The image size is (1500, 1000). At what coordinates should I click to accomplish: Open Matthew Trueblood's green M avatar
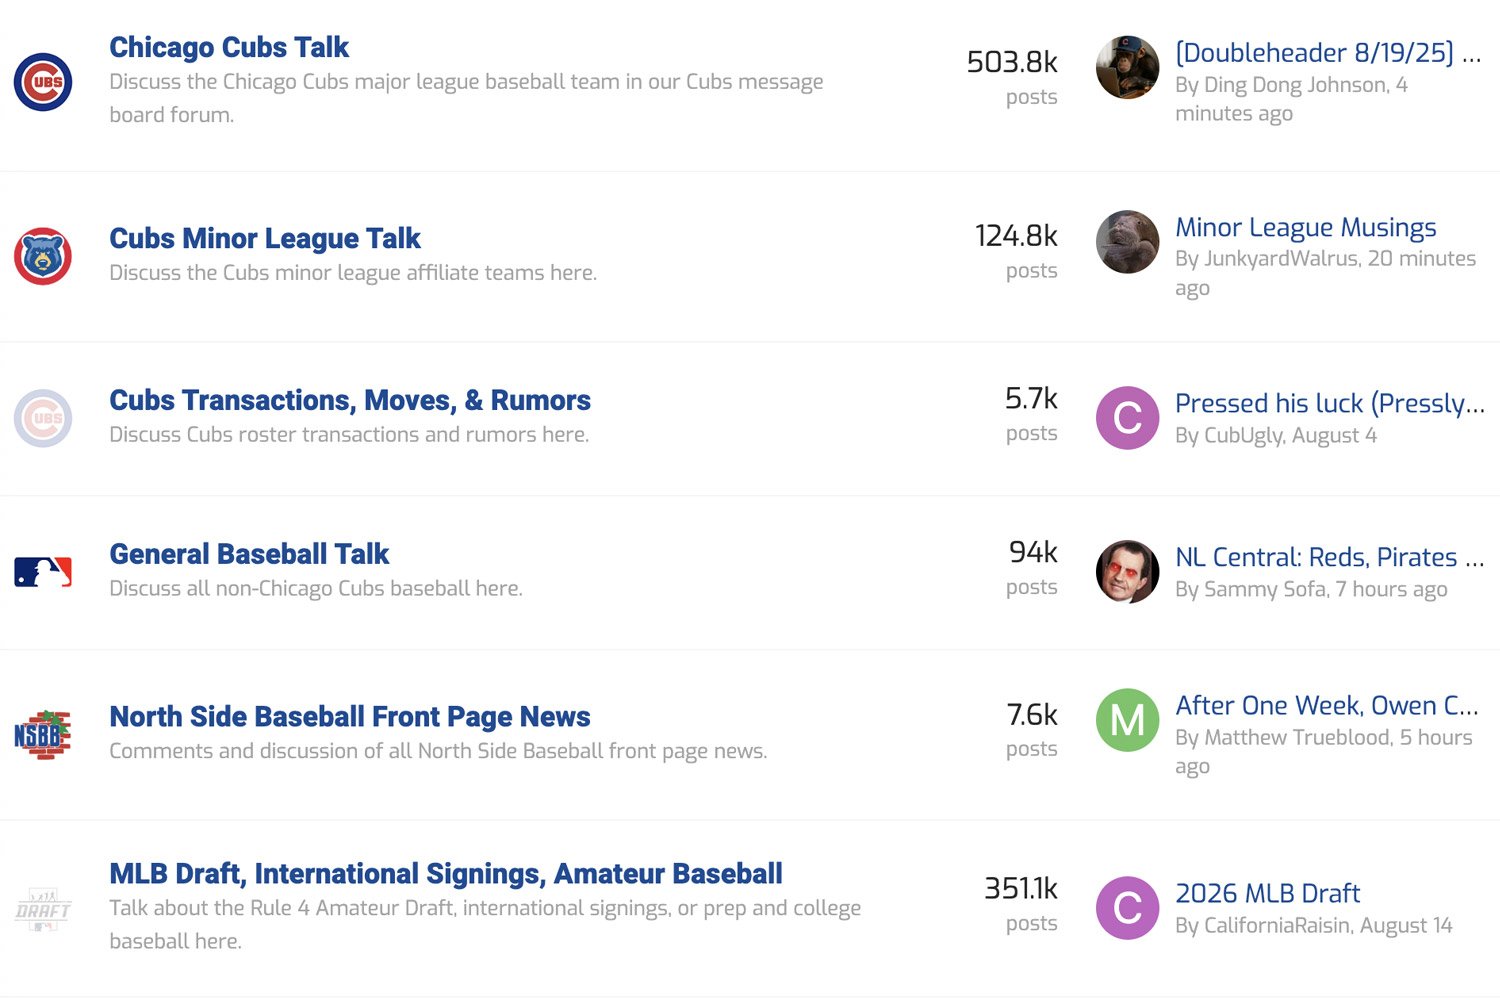(x=1127, y=720)
